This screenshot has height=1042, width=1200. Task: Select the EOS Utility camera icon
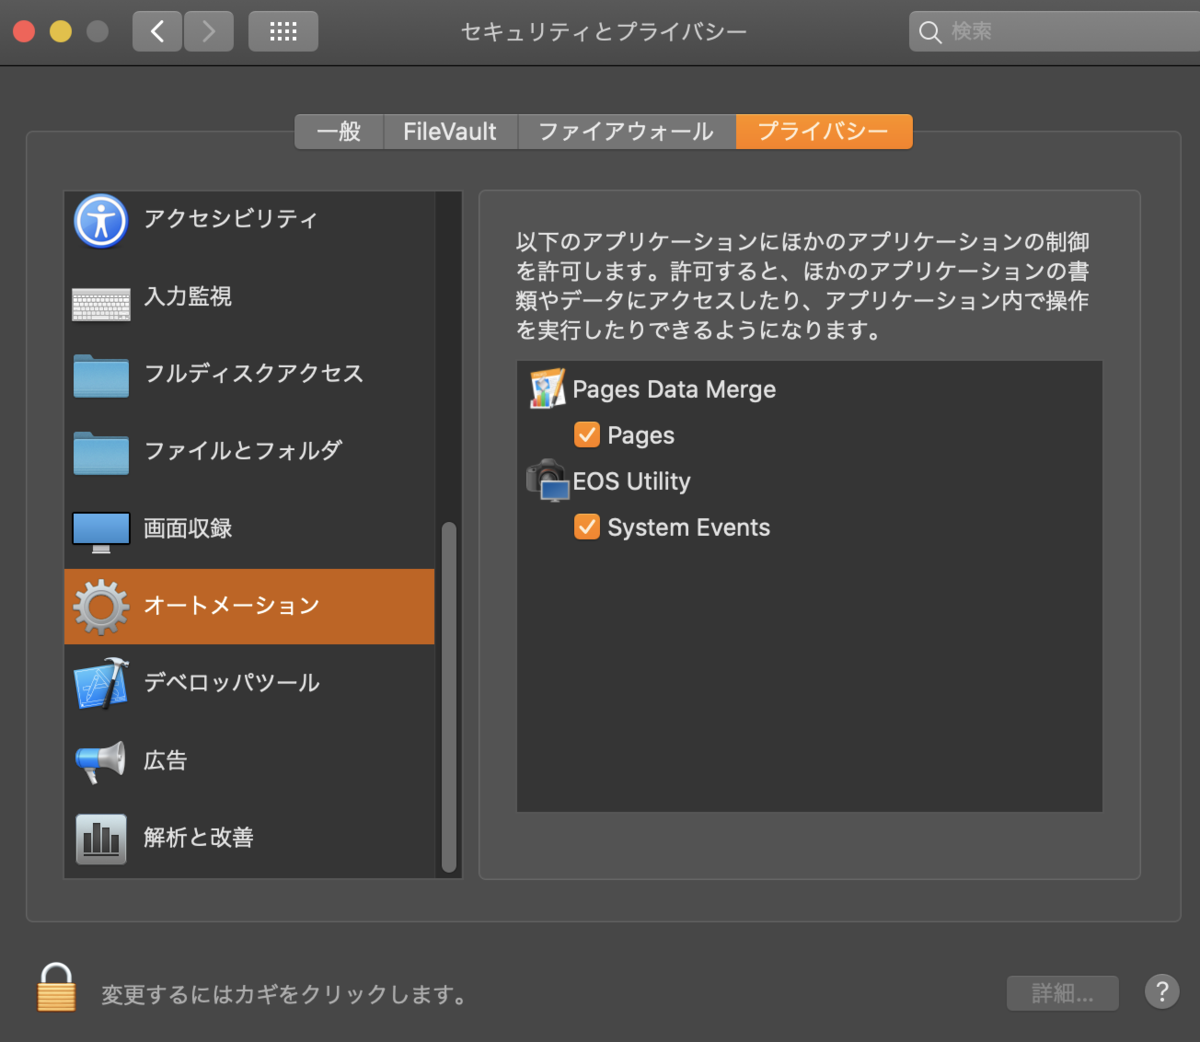point(547,481)
